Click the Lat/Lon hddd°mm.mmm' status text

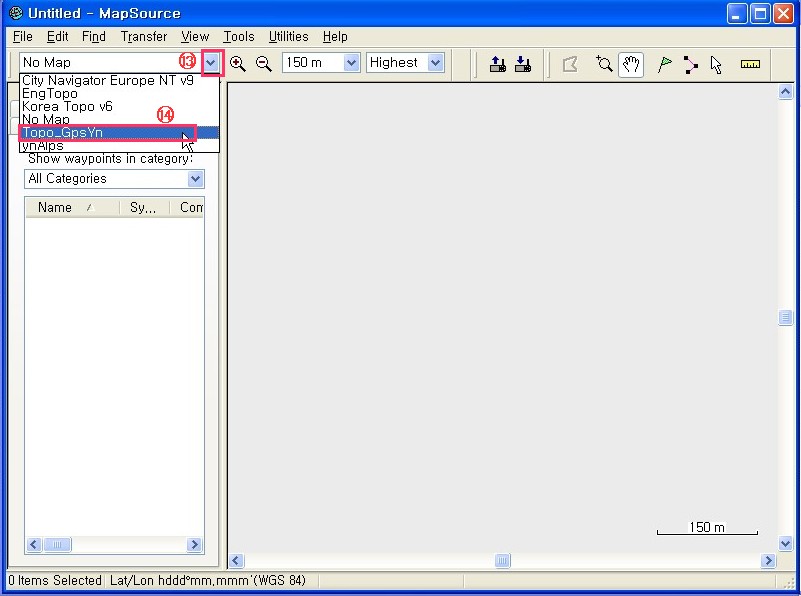(207, 581)
